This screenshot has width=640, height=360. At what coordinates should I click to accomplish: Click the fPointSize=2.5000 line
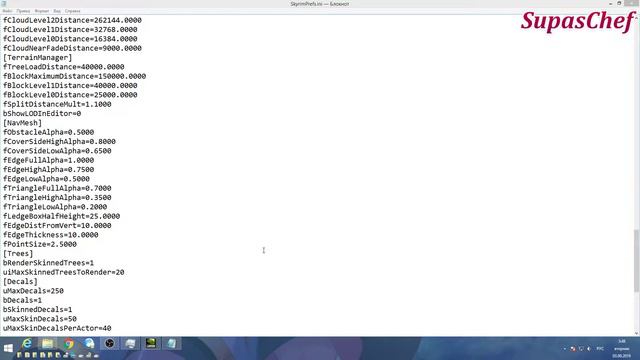(40, 244)
